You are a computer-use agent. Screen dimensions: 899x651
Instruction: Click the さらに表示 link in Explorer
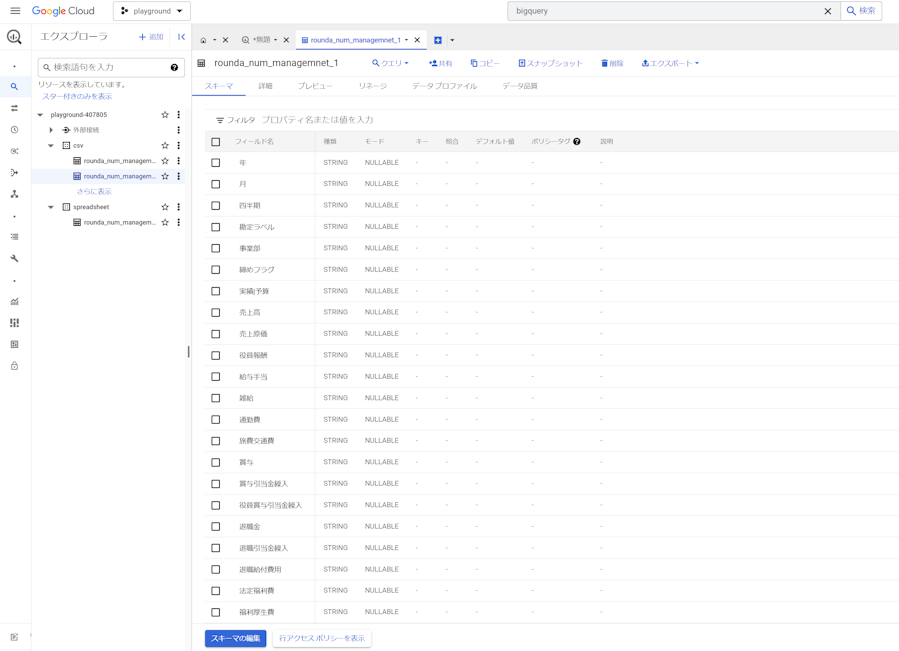[x=94, y=191]
